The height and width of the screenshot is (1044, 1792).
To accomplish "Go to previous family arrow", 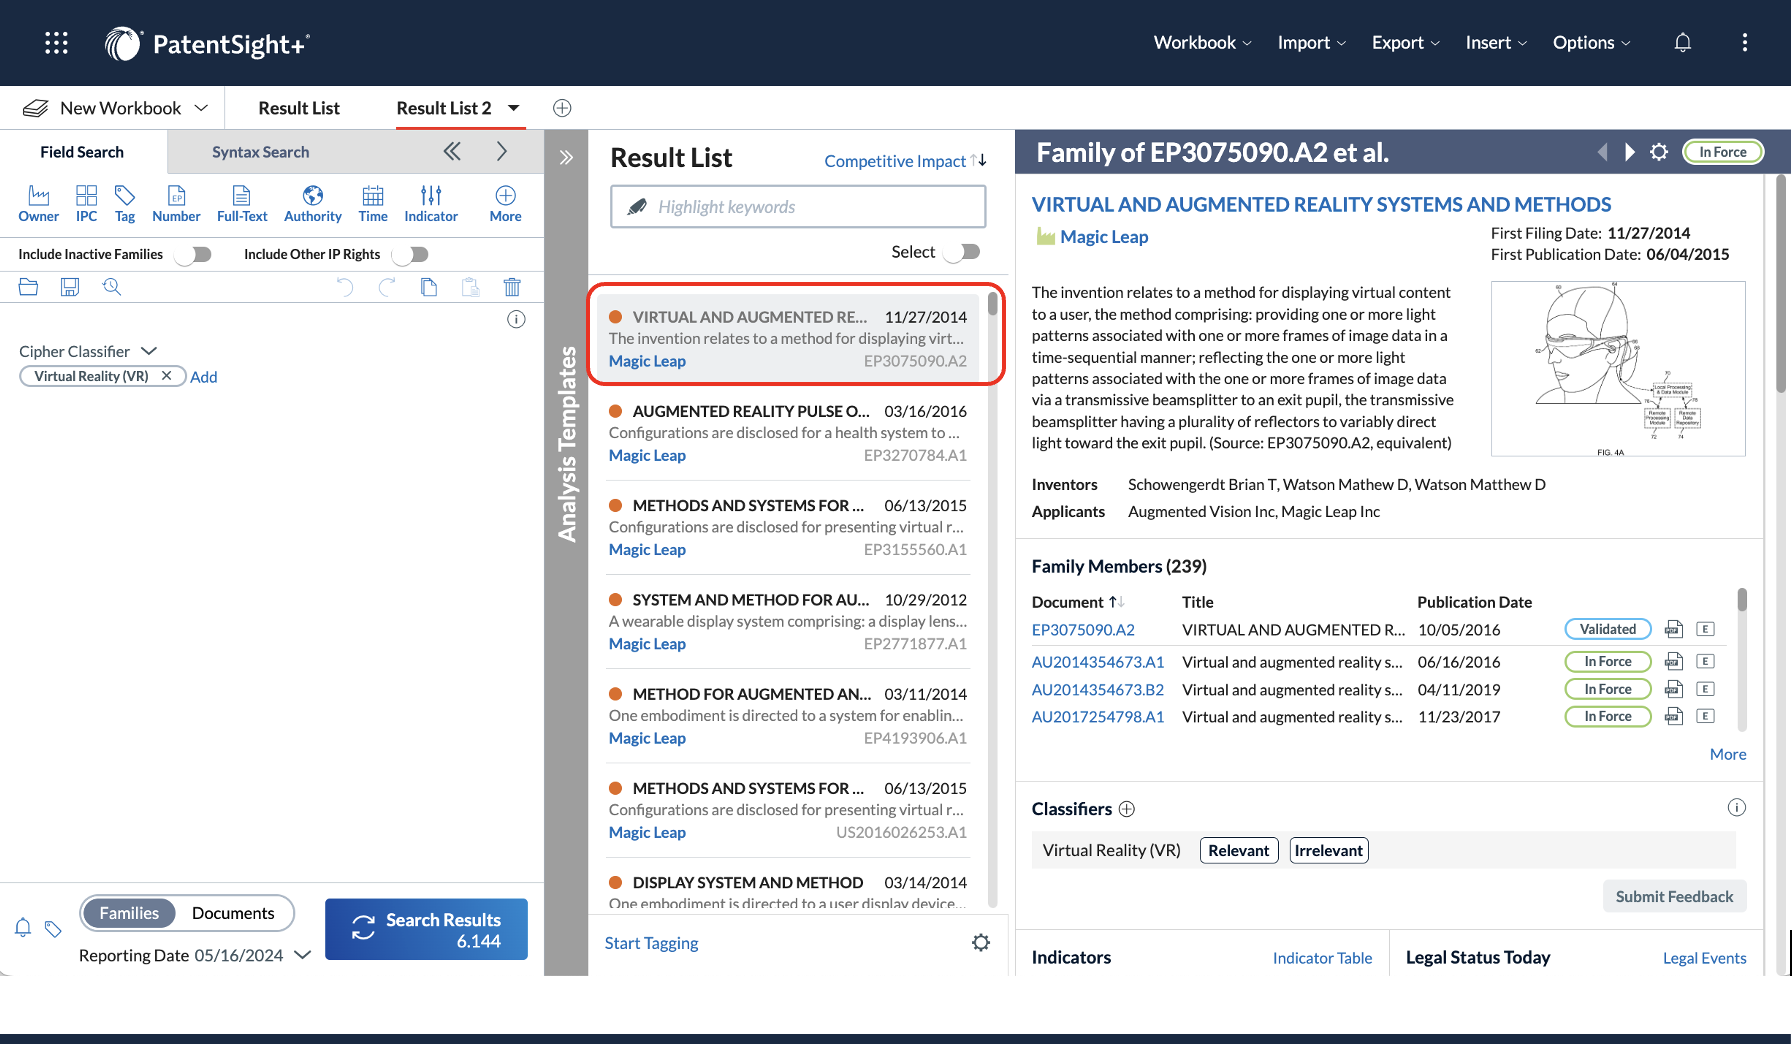I will 1603,152.
